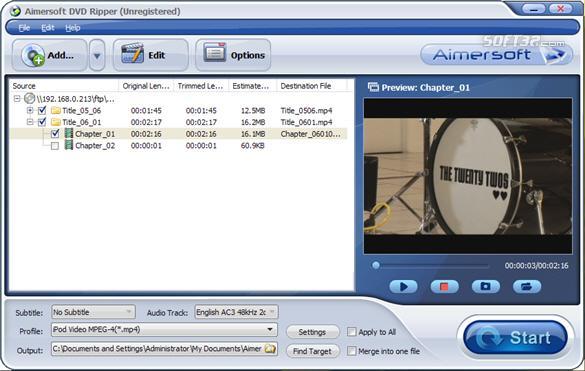The width and height of the screenshot is (585, 371).
Task: Open the Subtitle dropdown
Action: pos(93,312)
